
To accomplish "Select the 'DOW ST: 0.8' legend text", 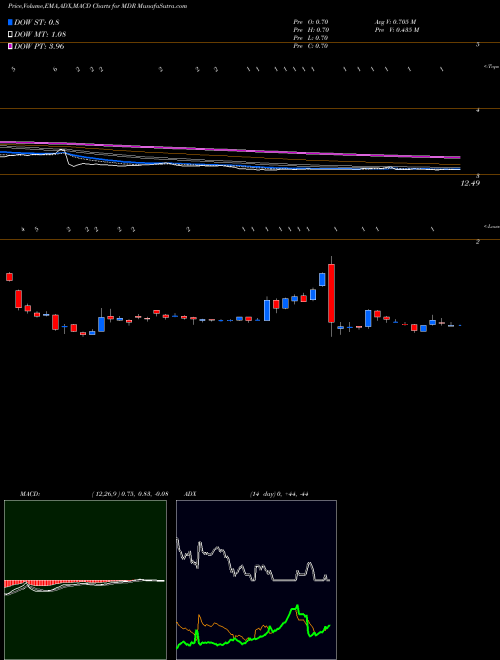I will tap(37, 22).
